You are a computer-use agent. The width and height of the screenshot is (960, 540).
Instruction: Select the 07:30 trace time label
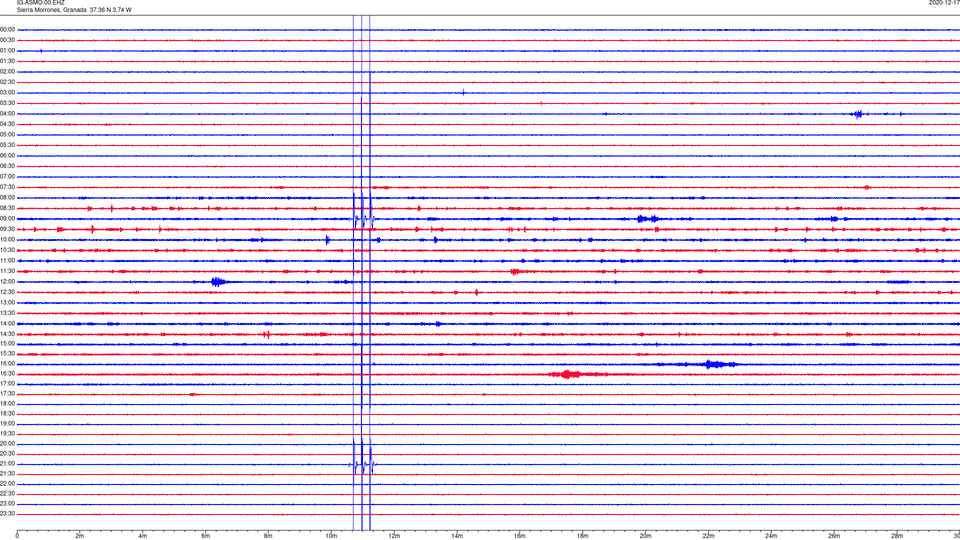tap(7, 187)
